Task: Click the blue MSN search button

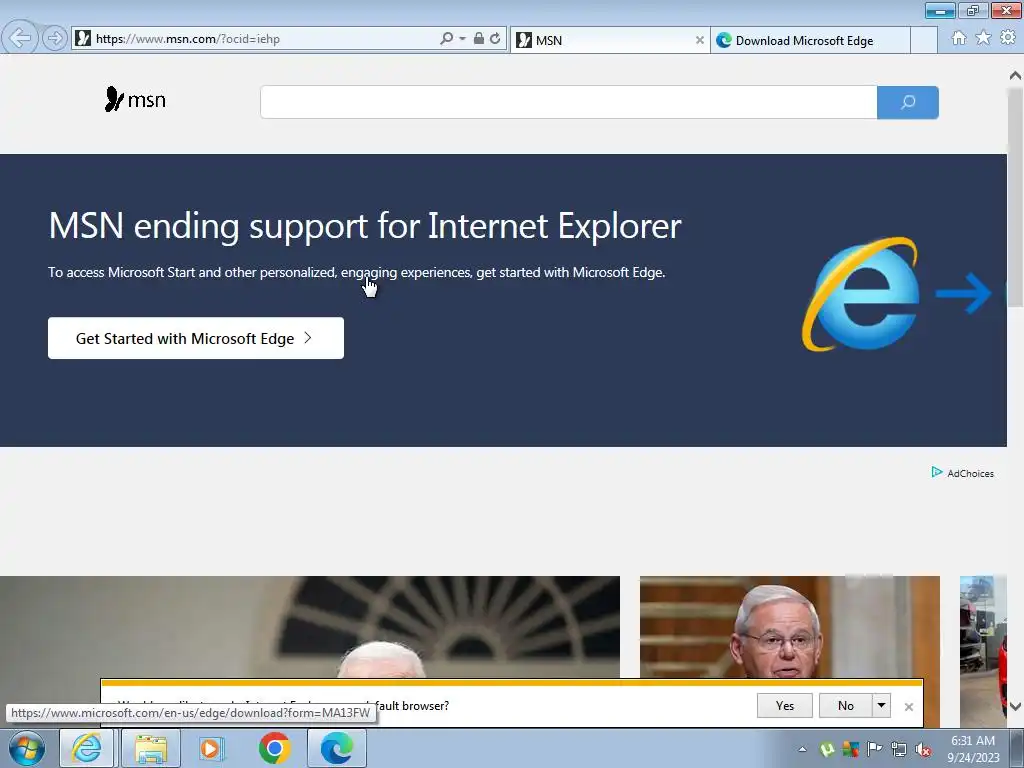Action: 908,102
